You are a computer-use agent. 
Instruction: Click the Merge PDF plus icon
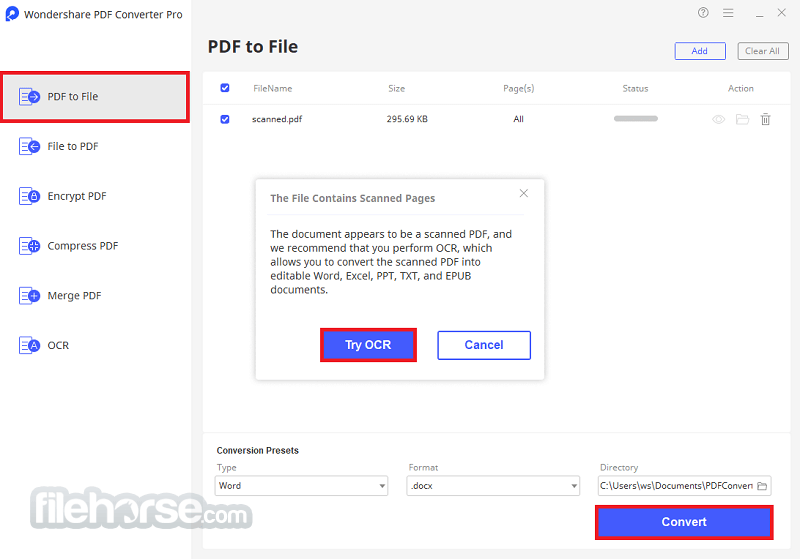(29, 295)
